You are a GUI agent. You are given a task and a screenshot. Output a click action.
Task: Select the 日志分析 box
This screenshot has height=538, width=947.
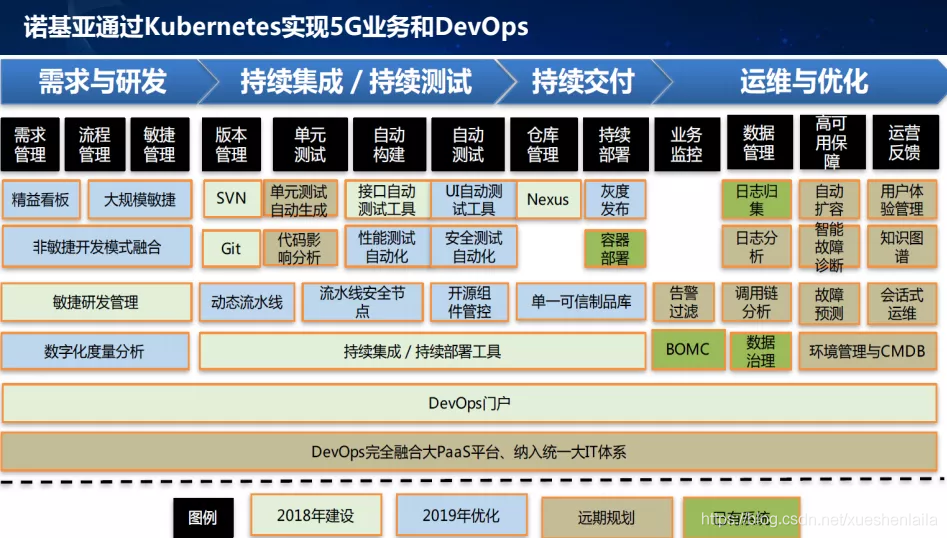757,247
